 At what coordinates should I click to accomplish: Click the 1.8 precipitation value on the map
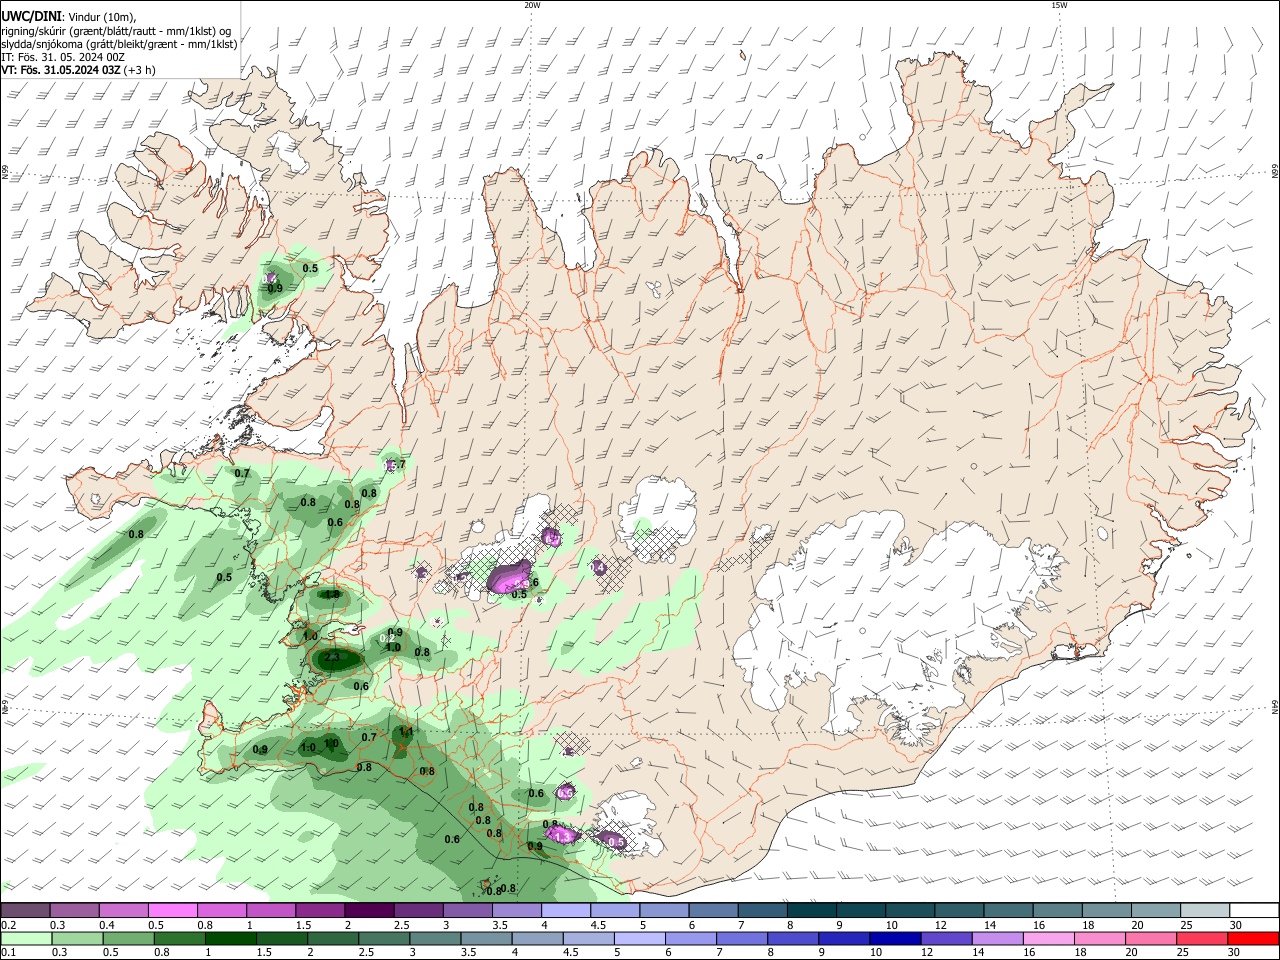click(333, 594)
